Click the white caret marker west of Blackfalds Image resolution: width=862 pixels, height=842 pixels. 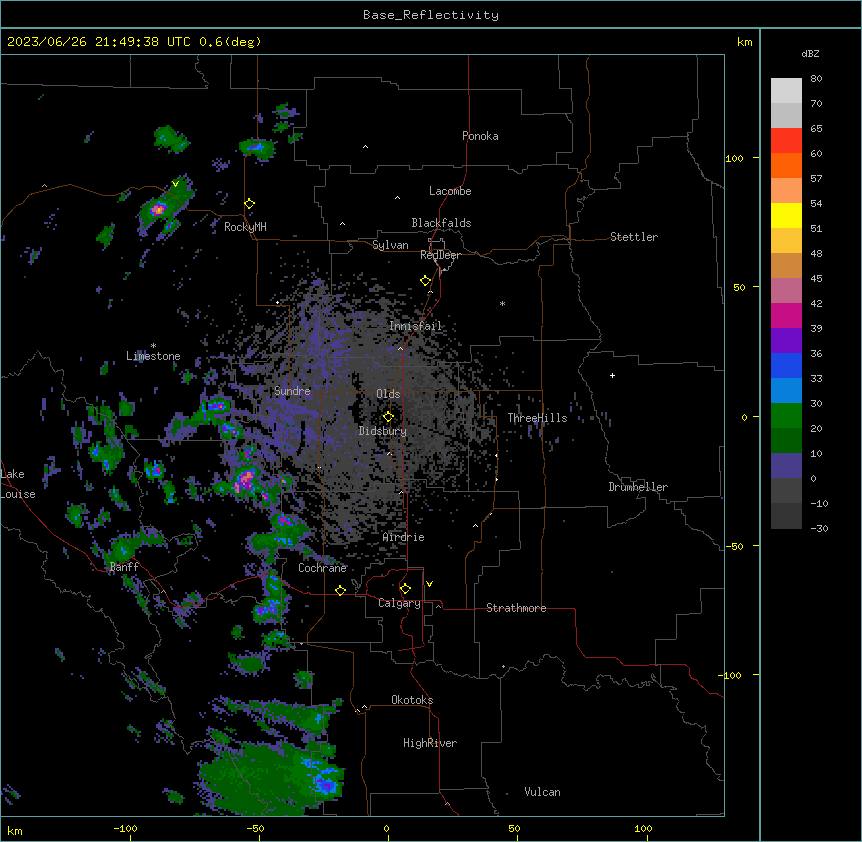point(342,224)
